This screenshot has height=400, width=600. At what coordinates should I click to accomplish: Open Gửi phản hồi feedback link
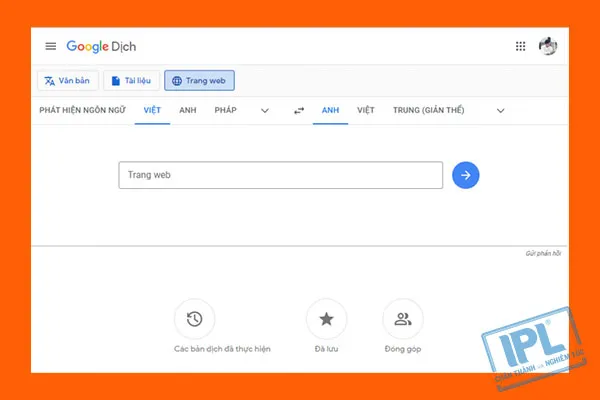click(x=543, y=253)
